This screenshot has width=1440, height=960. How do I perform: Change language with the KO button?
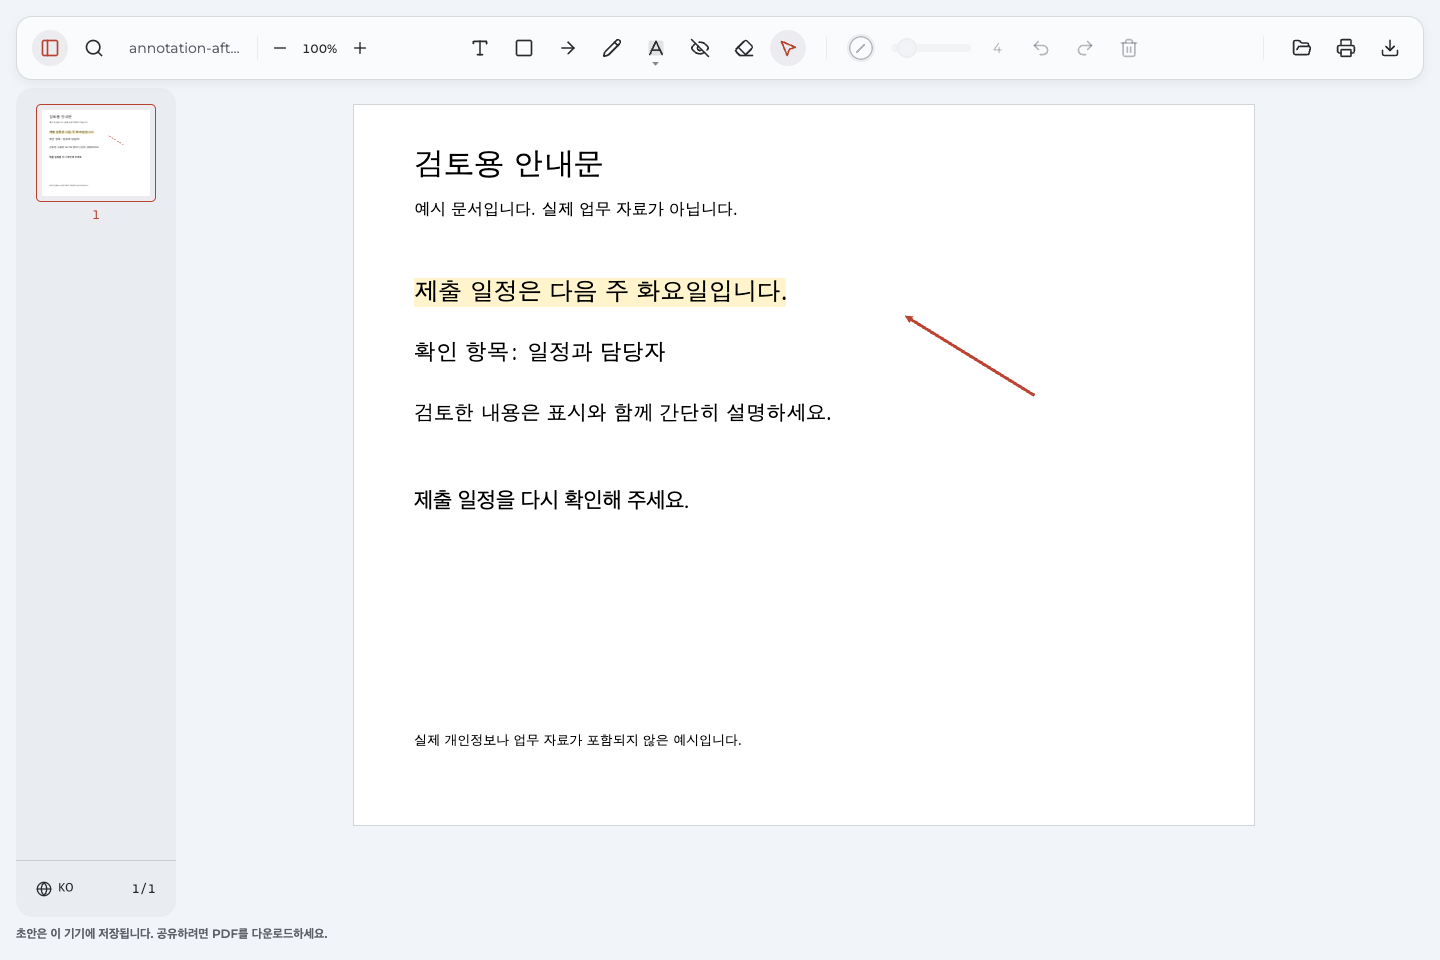55,888
